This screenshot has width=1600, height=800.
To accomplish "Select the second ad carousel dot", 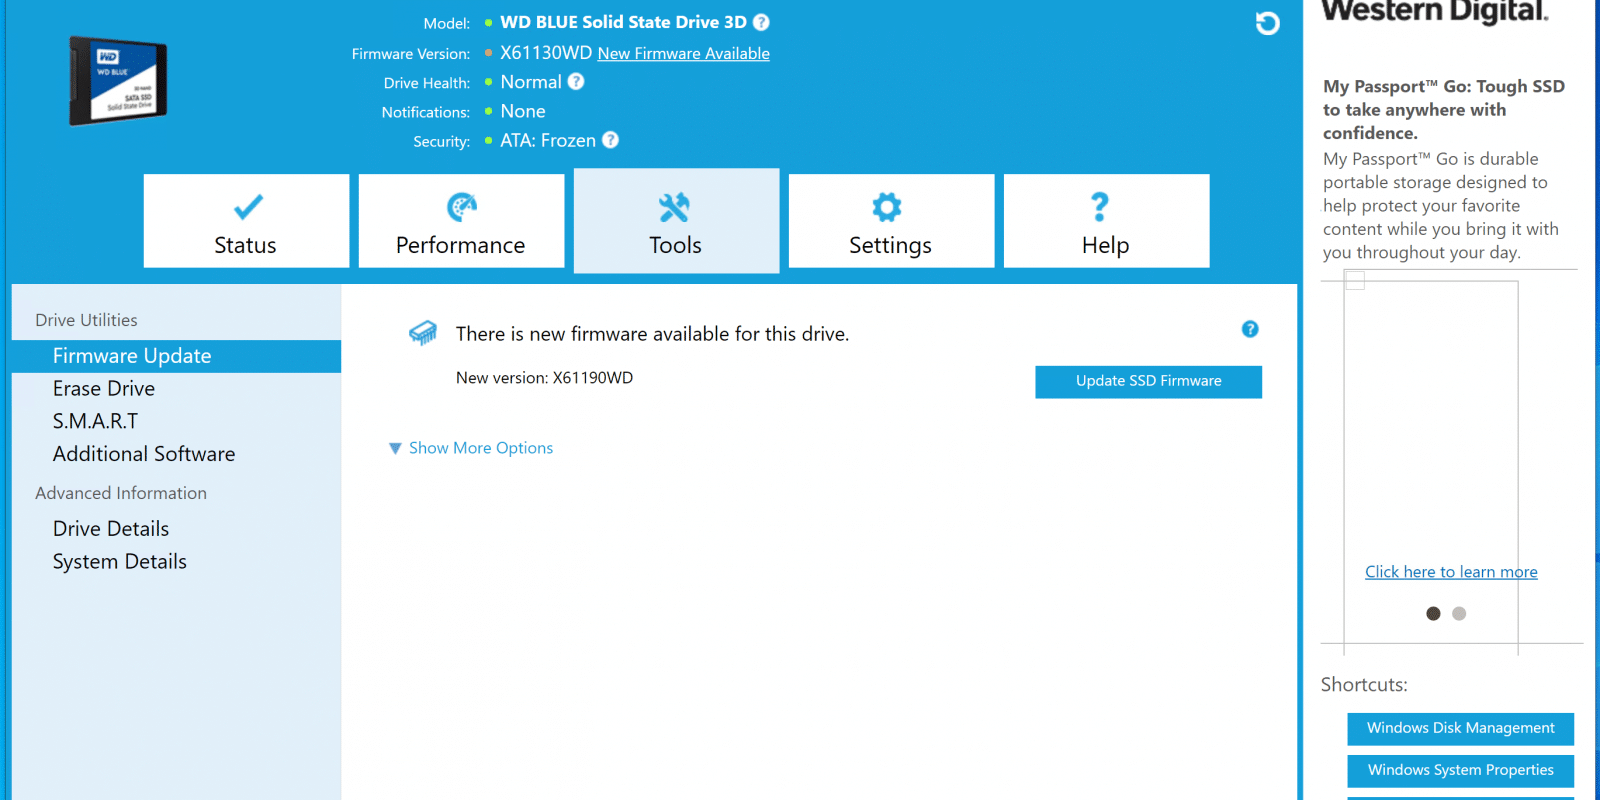I will point(1459,614).
